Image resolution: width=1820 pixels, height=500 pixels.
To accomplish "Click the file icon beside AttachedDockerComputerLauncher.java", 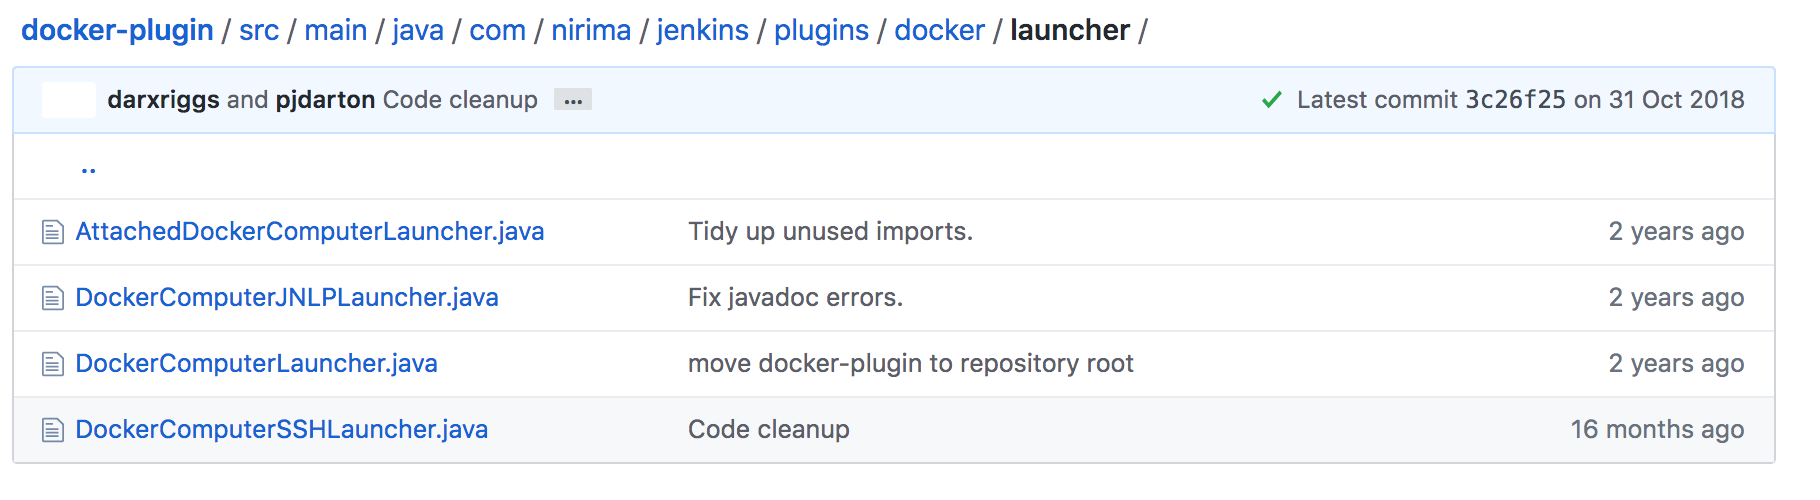I will 53,233.
